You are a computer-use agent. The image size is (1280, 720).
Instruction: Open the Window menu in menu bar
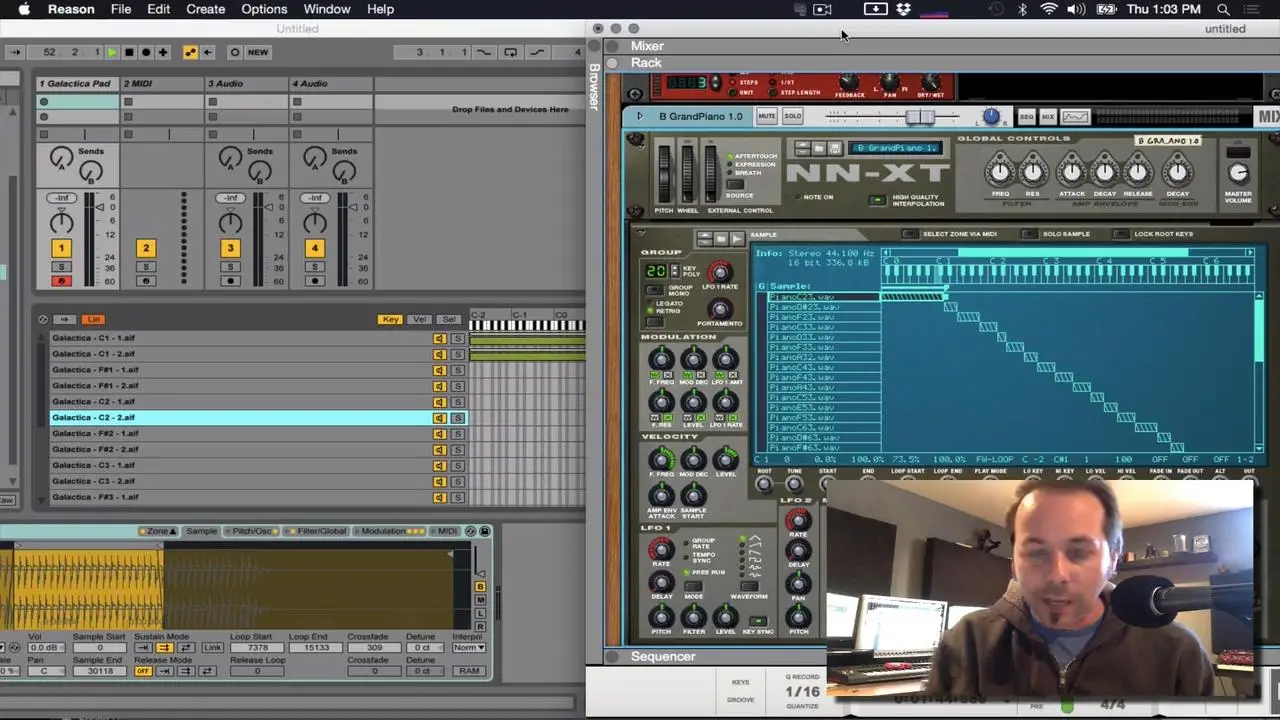click(x=327, y=9)
